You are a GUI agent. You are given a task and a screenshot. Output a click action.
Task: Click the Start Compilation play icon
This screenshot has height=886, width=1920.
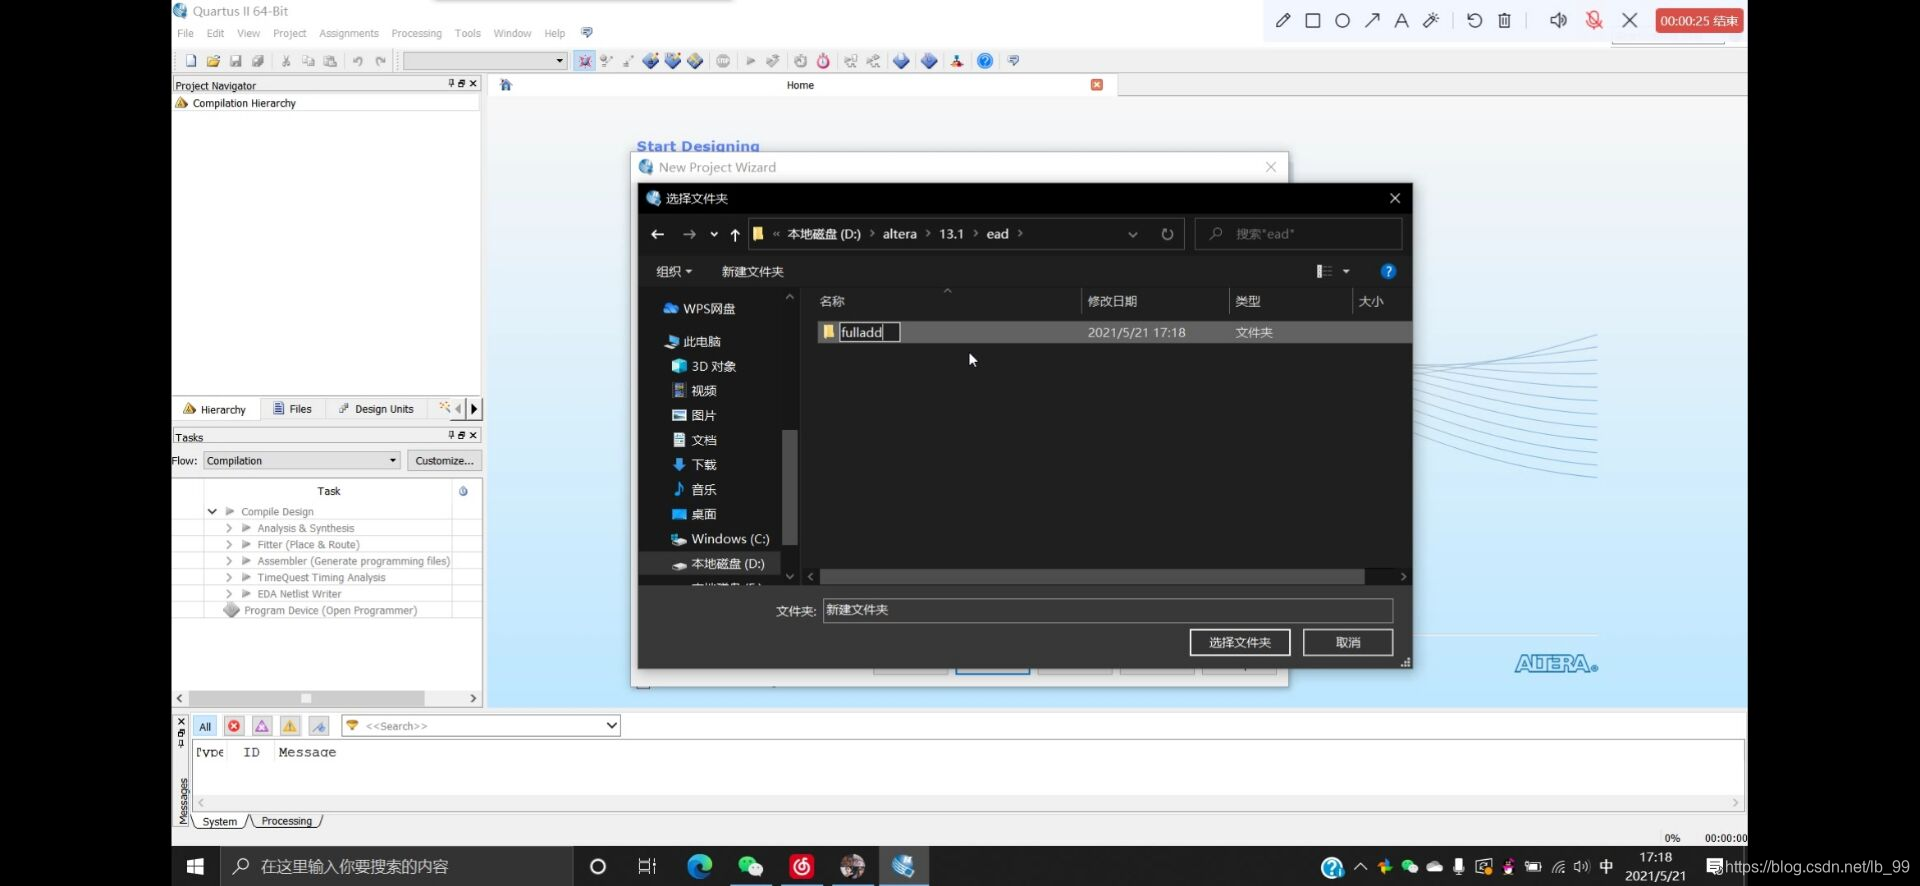point(750,61)
